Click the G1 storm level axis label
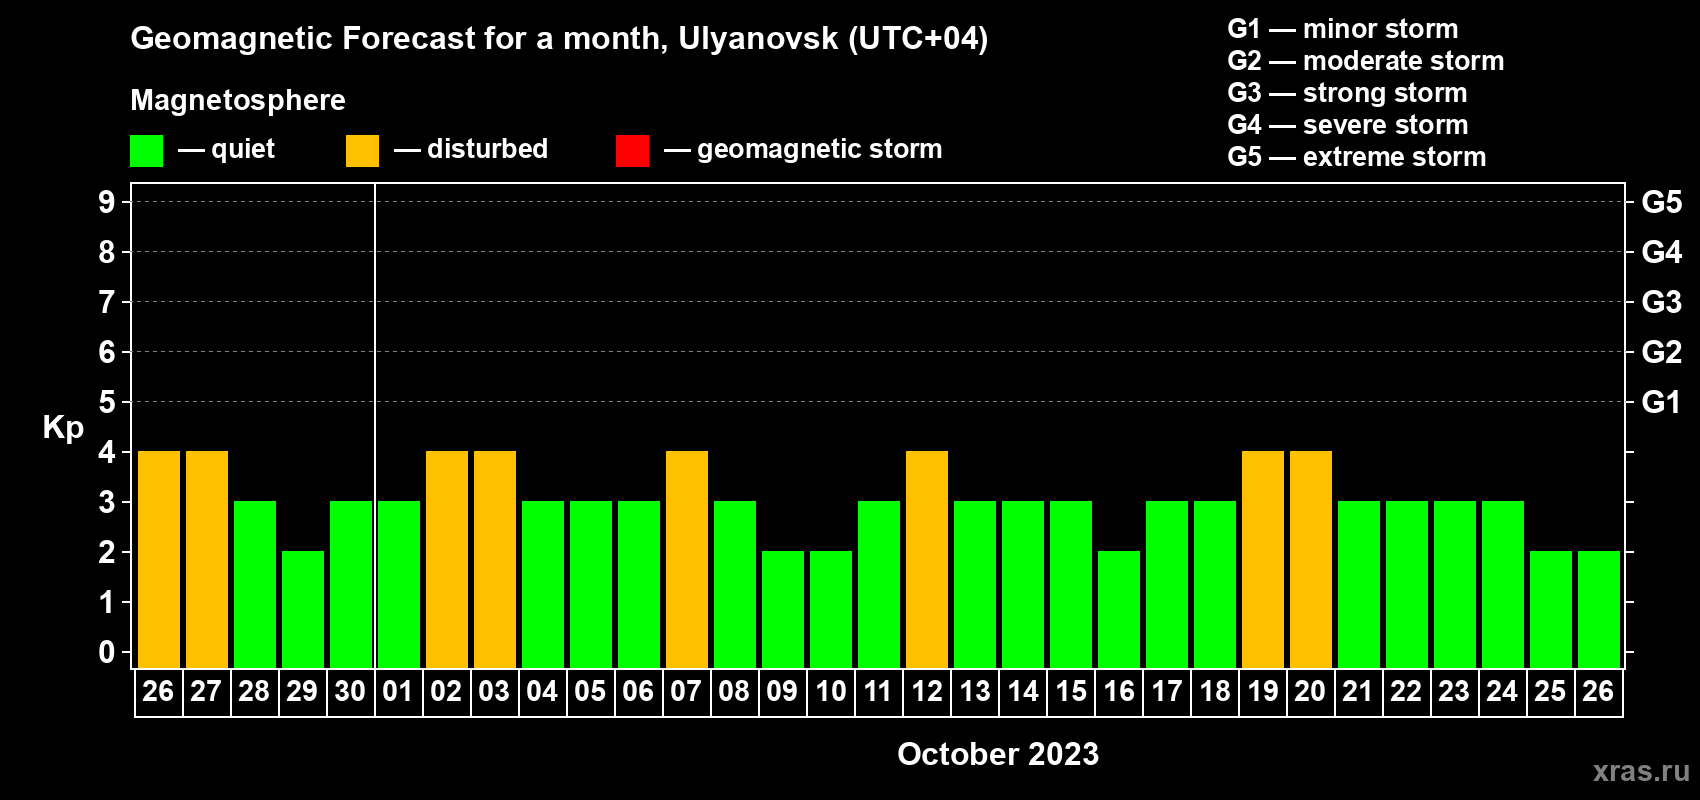Viewport: 1700px width, 800px height. point(1661,402)
